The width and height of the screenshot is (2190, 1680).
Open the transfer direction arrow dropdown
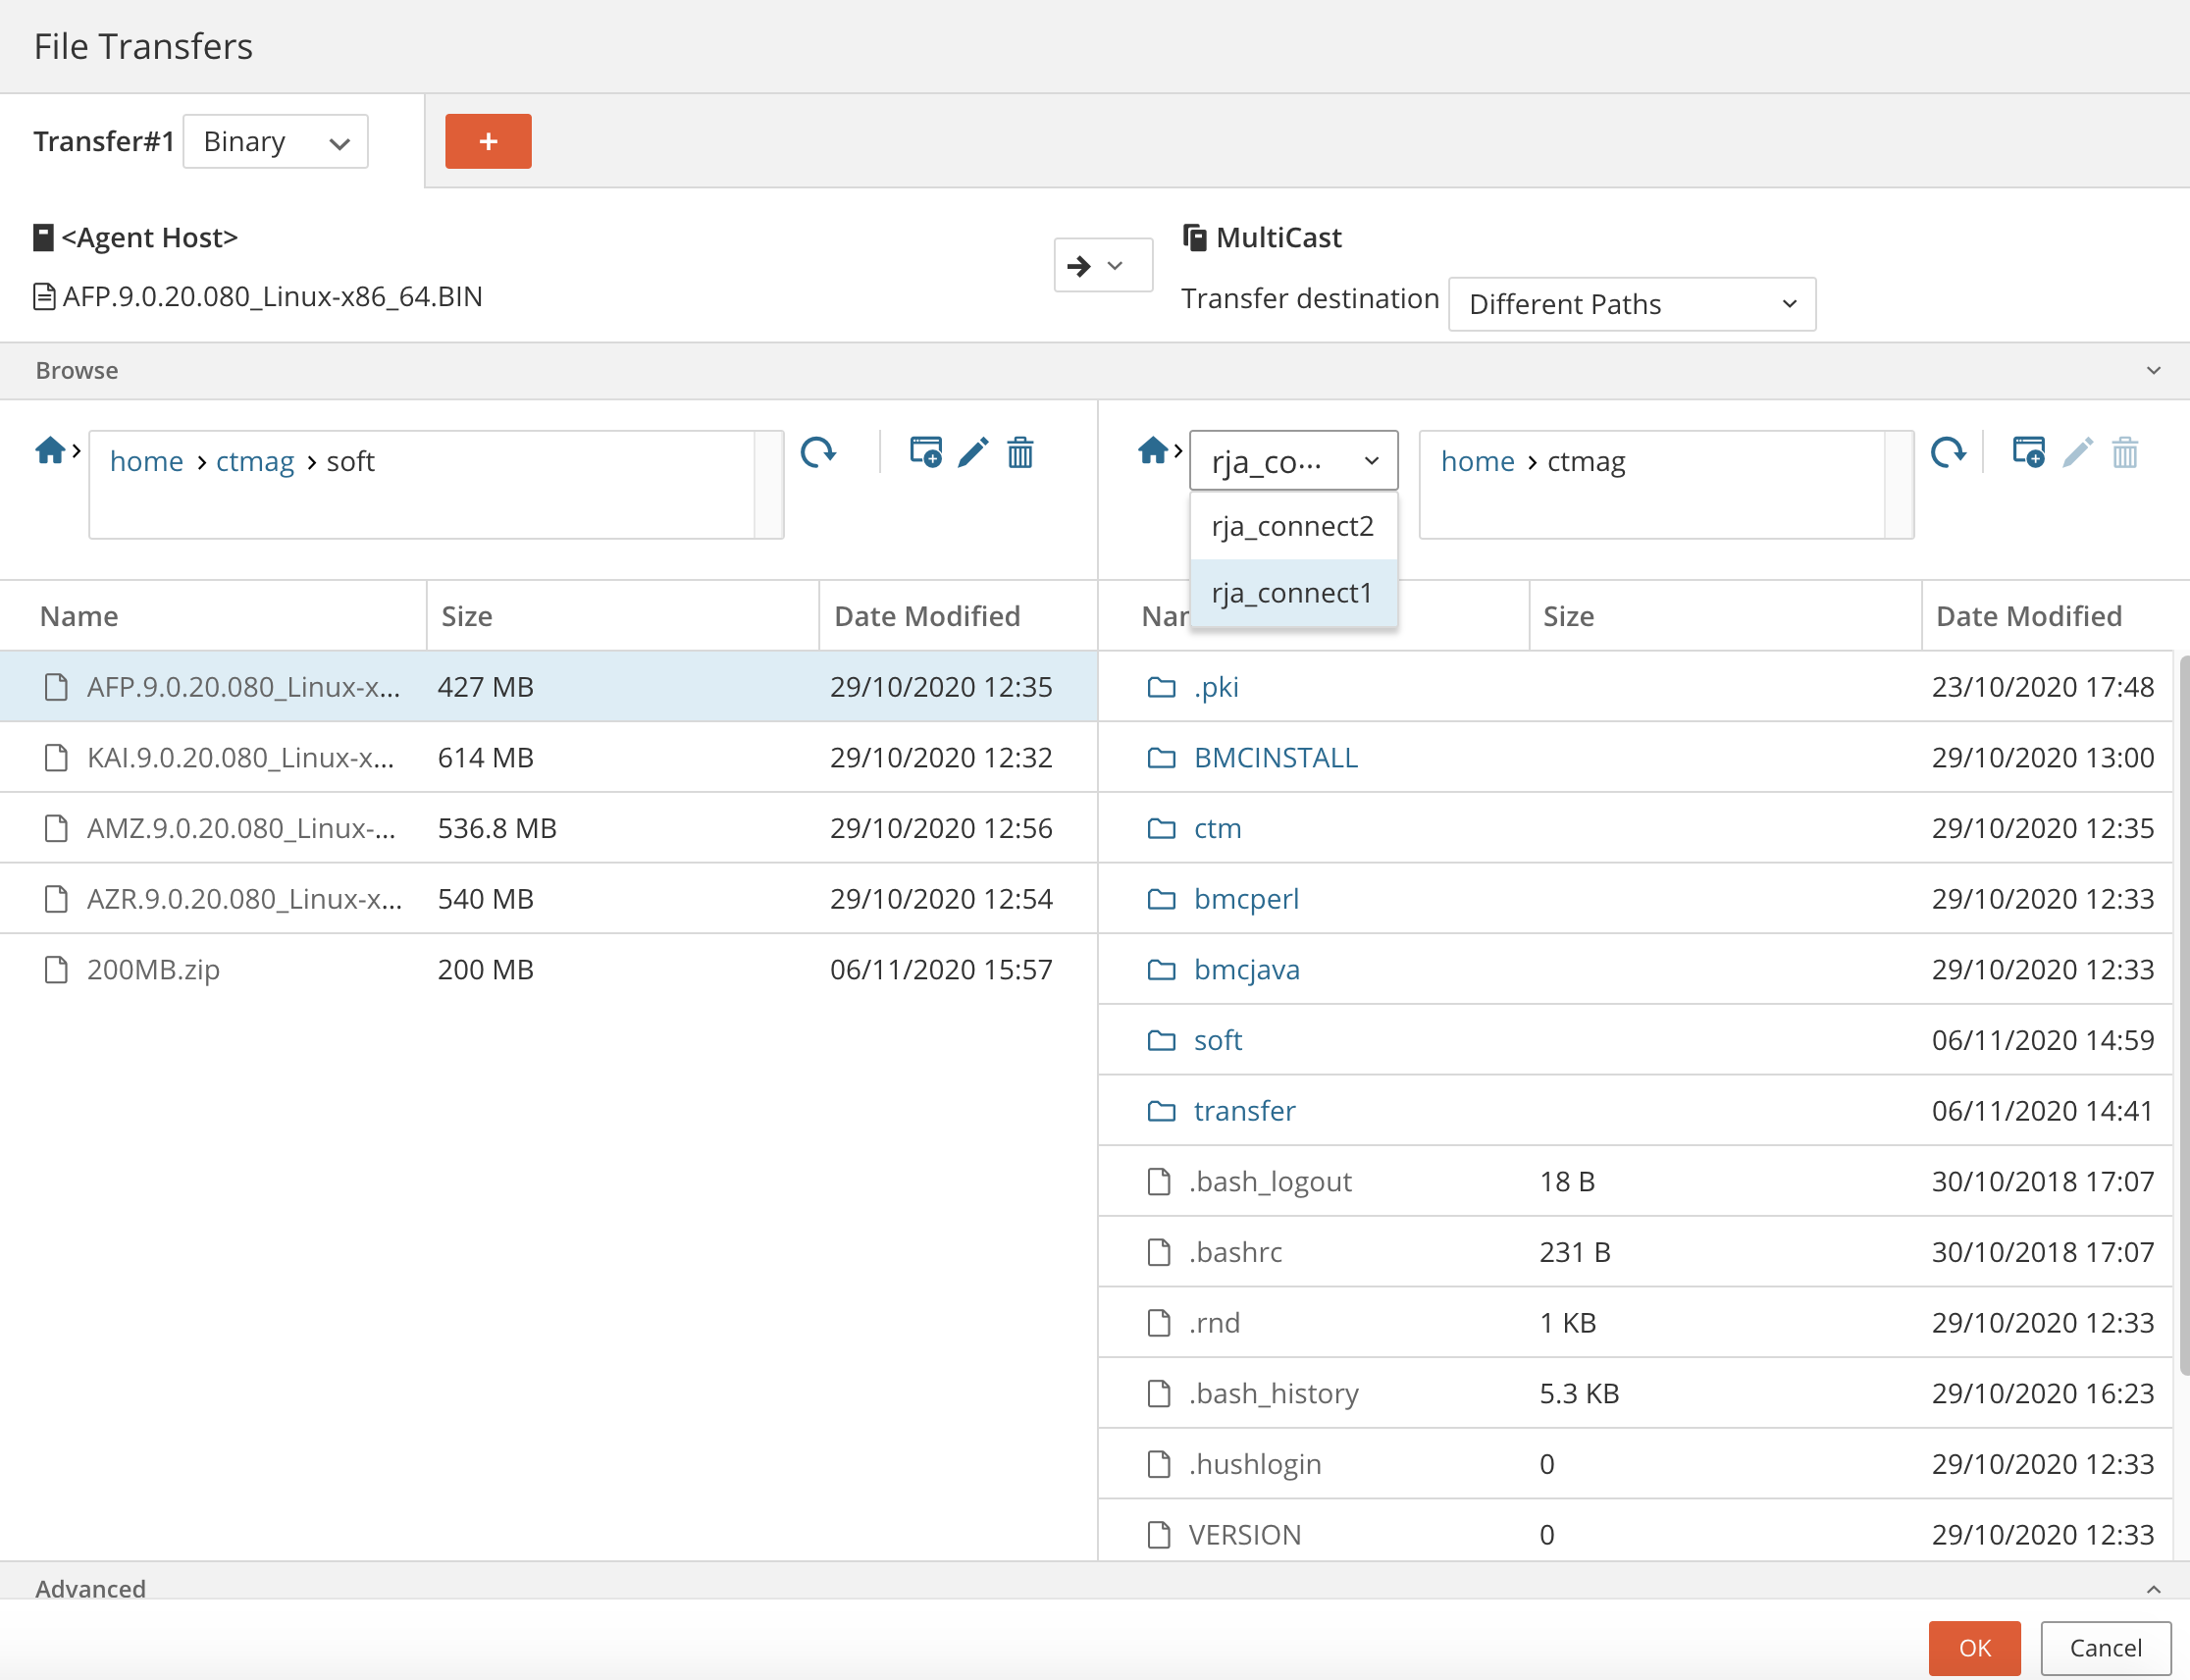pos(1101,264)
